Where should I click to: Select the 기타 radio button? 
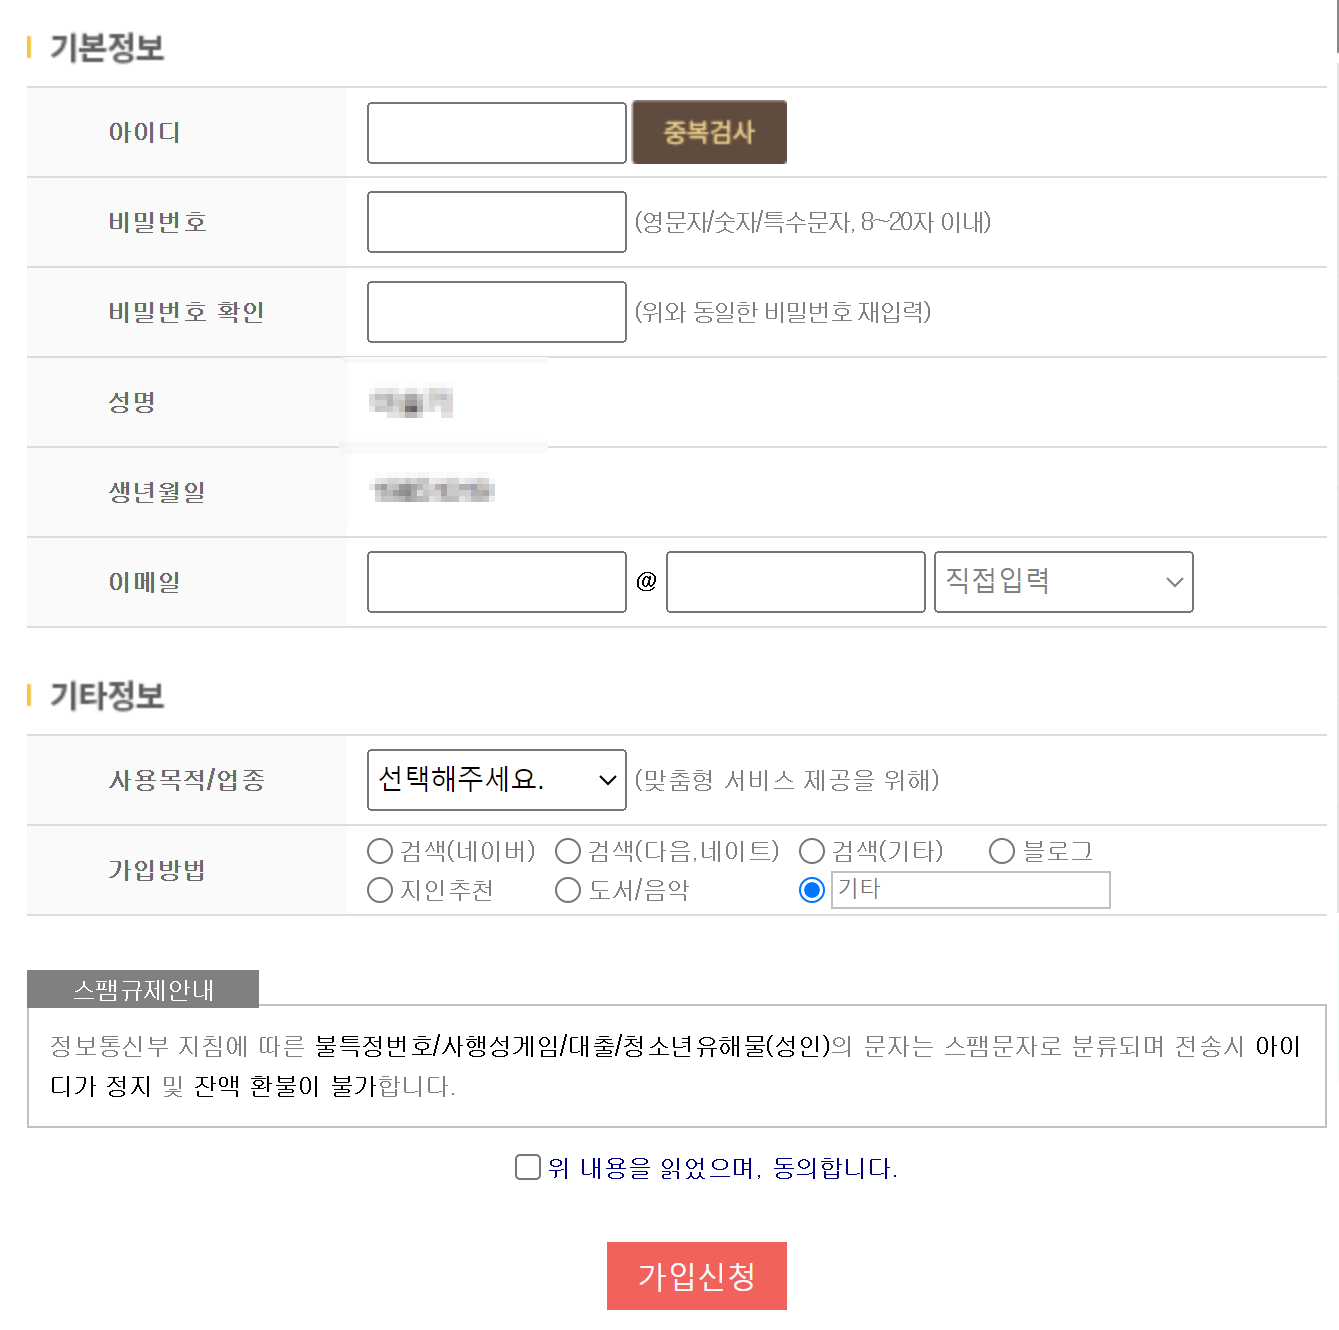point(812,890)
